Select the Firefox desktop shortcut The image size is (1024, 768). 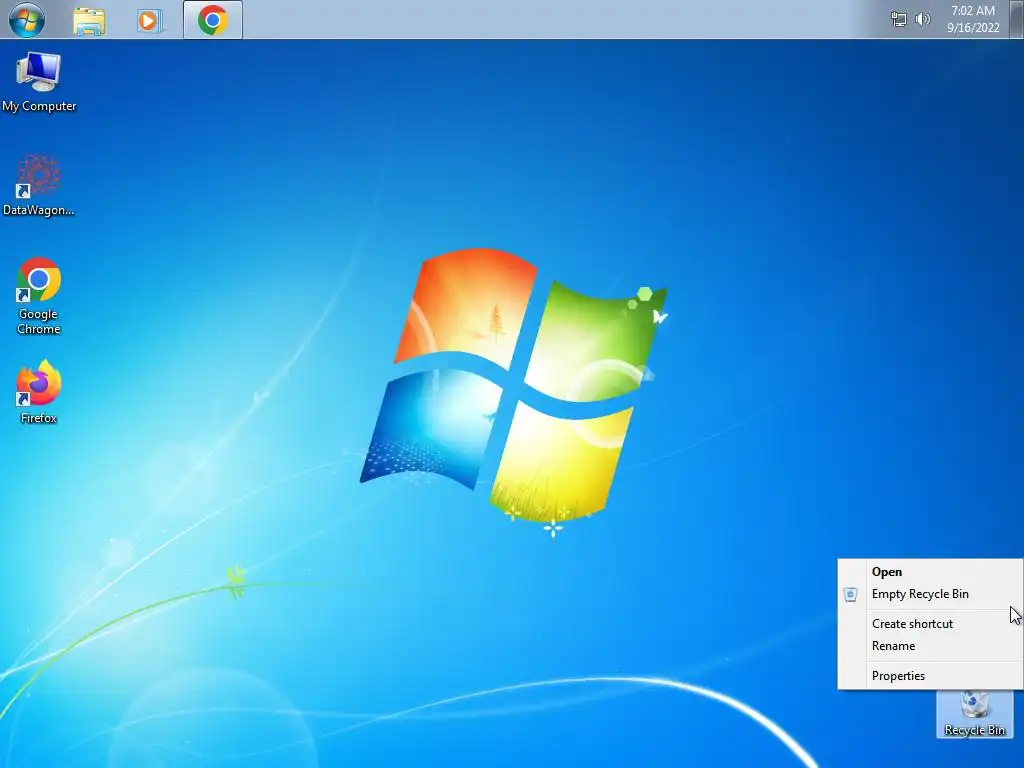tap(39, 392)
